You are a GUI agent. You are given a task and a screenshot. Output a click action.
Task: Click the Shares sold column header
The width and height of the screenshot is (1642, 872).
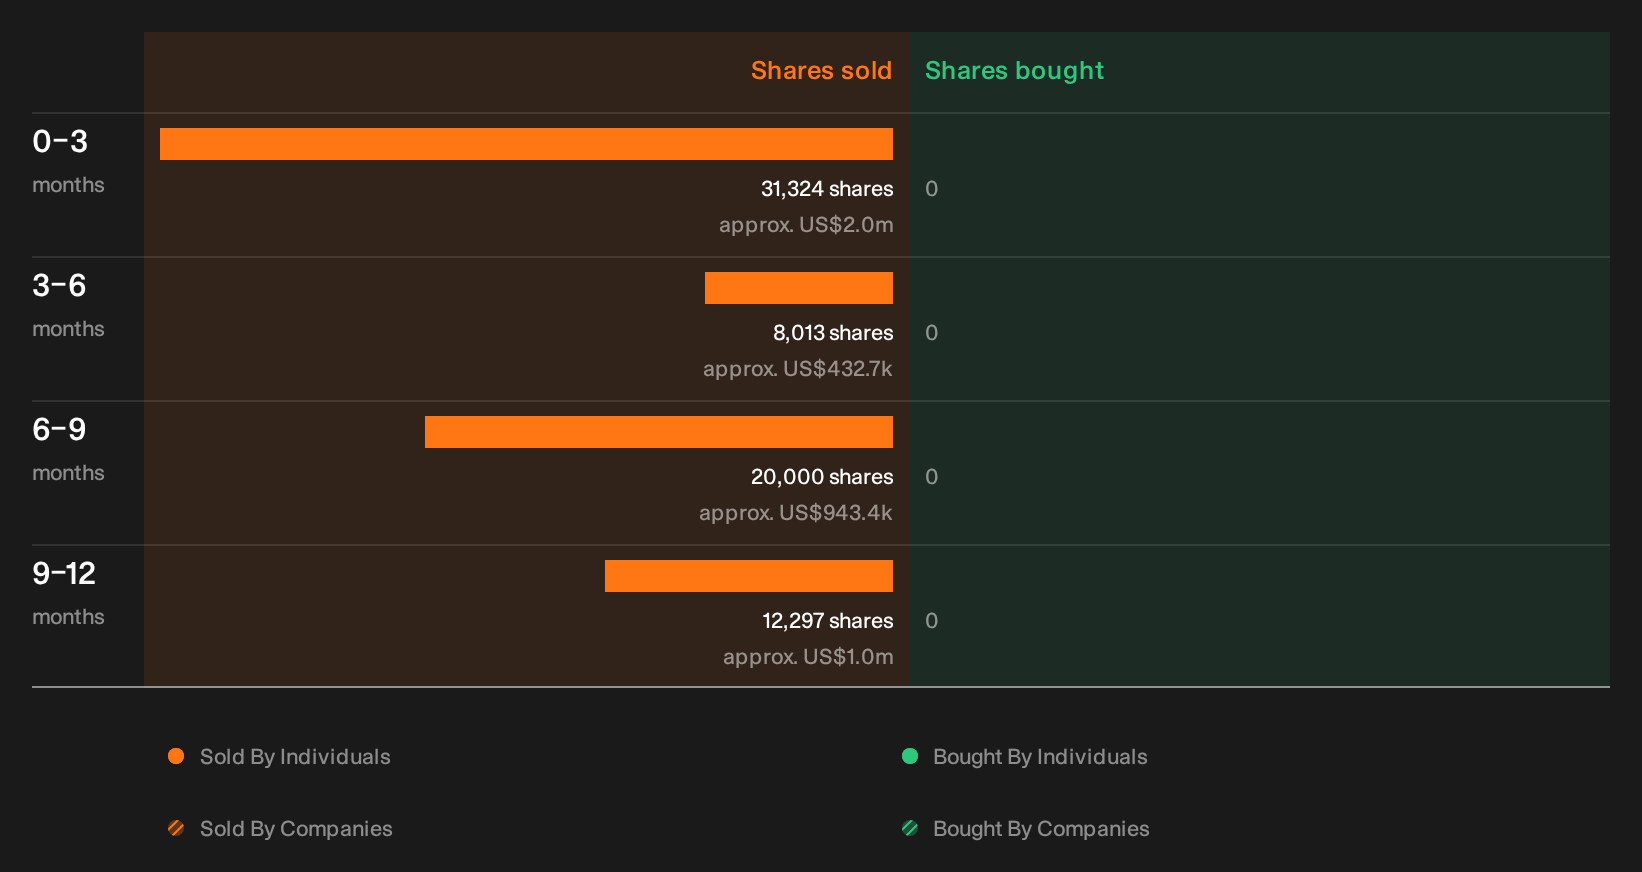click(821, 71)
